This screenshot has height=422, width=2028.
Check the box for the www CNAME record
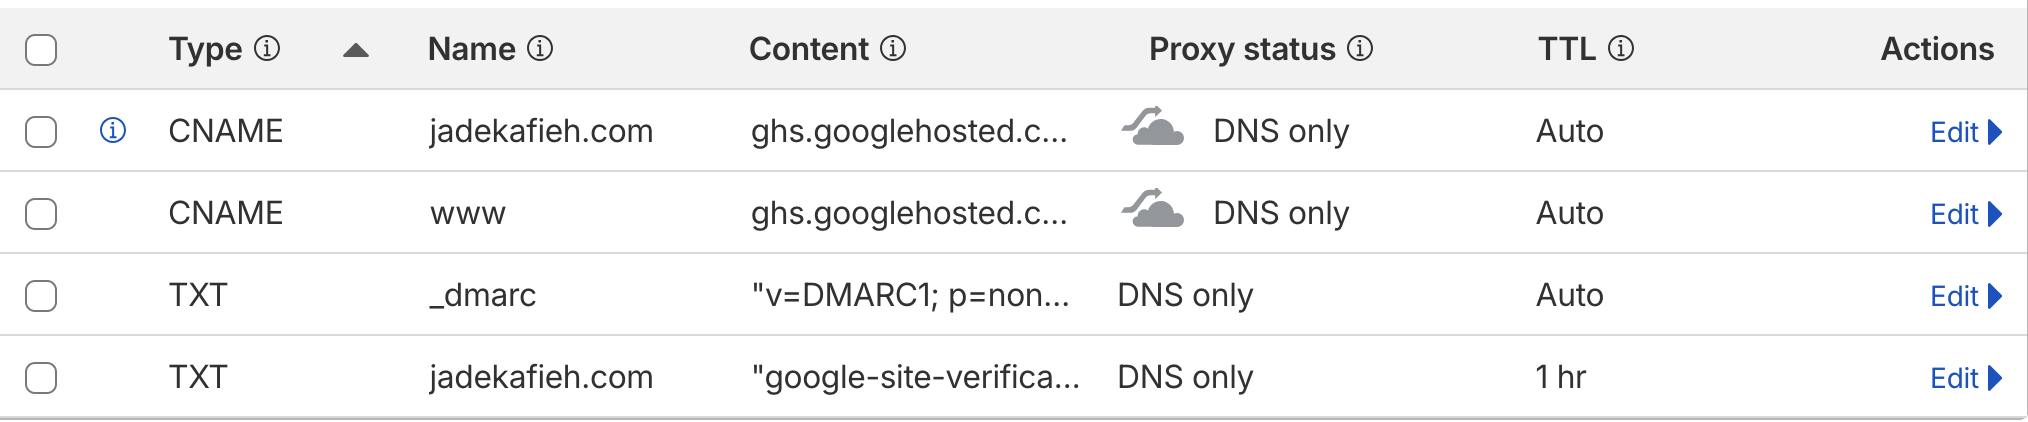[x=41, y=213]
